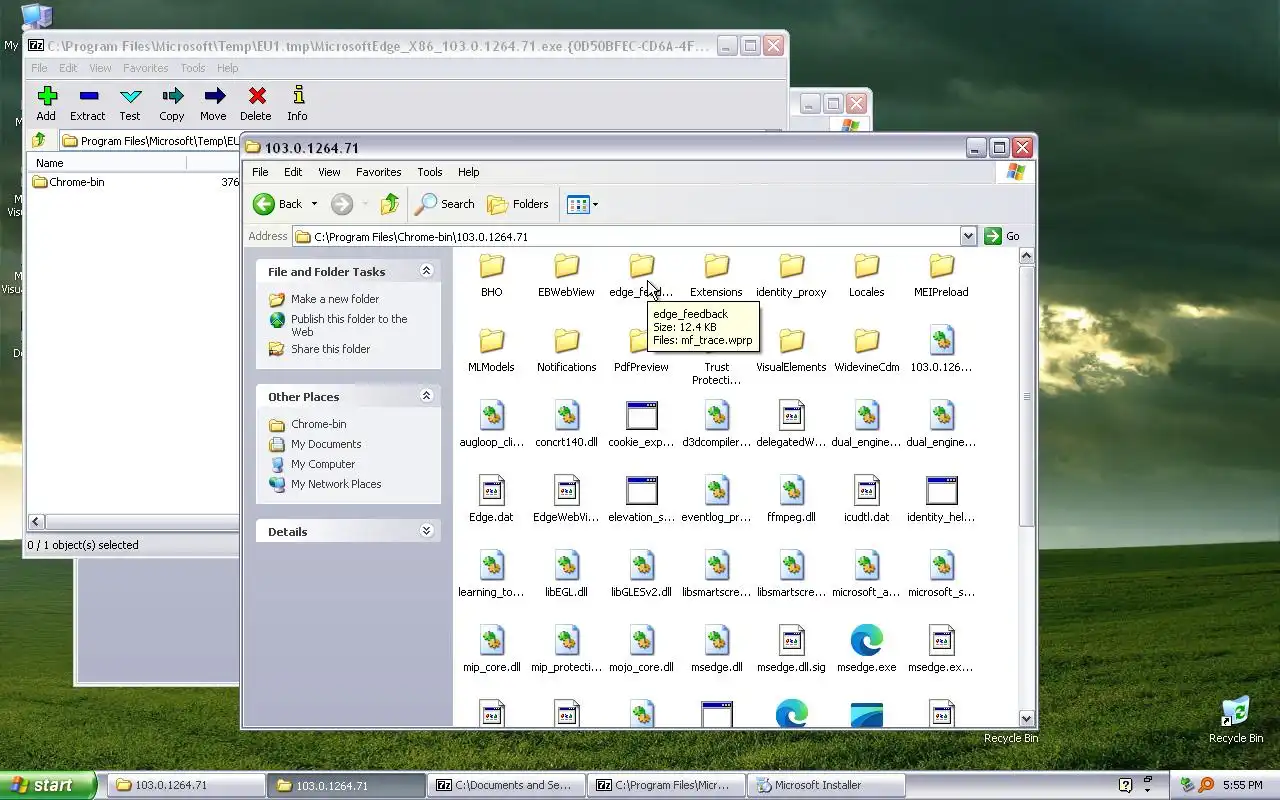Click the Explorer Up folder icon
This screenshot has height=800, width=1280.
tap(390, 204)
